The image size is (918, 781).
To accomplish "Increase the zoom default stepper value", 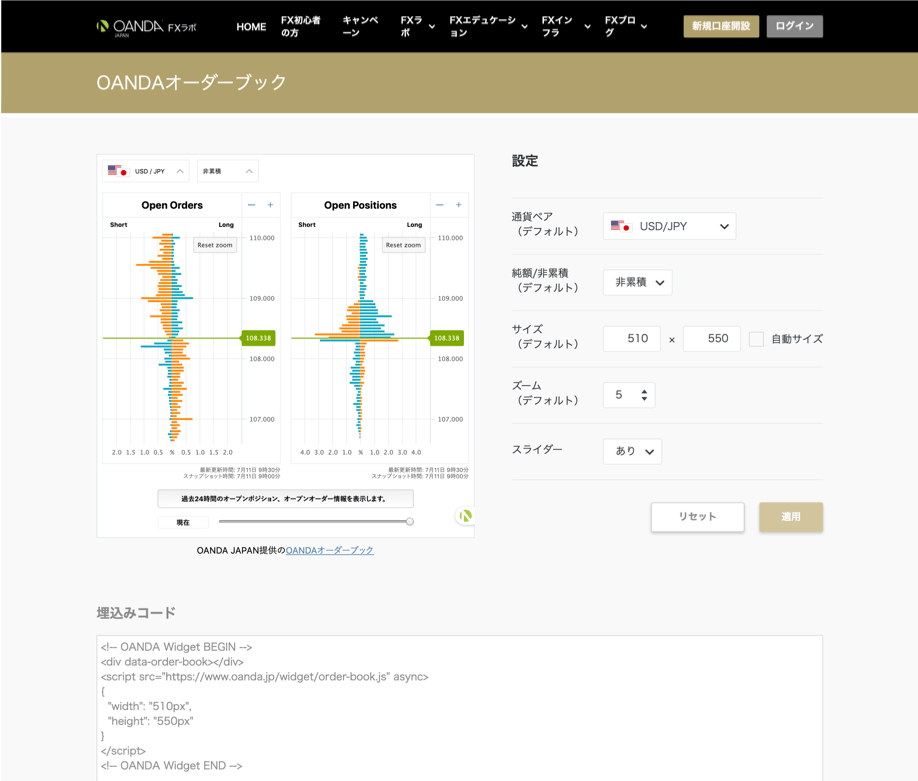I will [644, 390].
